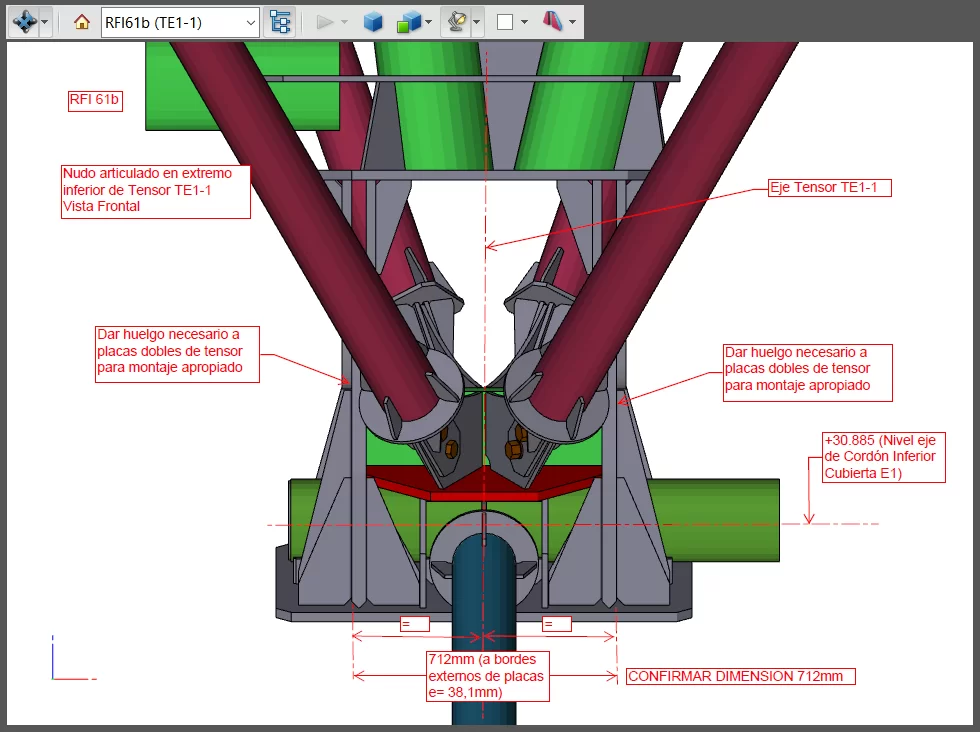Select the 'Eje Tensor TE1-1' annotation

point(829,187)
